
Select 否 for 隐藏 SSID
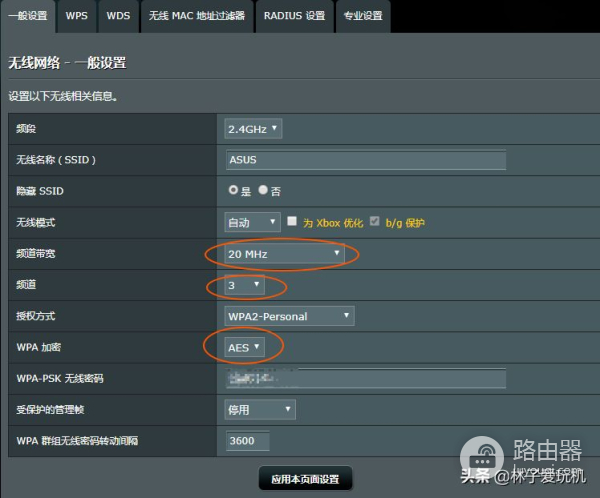pos(263,189)
